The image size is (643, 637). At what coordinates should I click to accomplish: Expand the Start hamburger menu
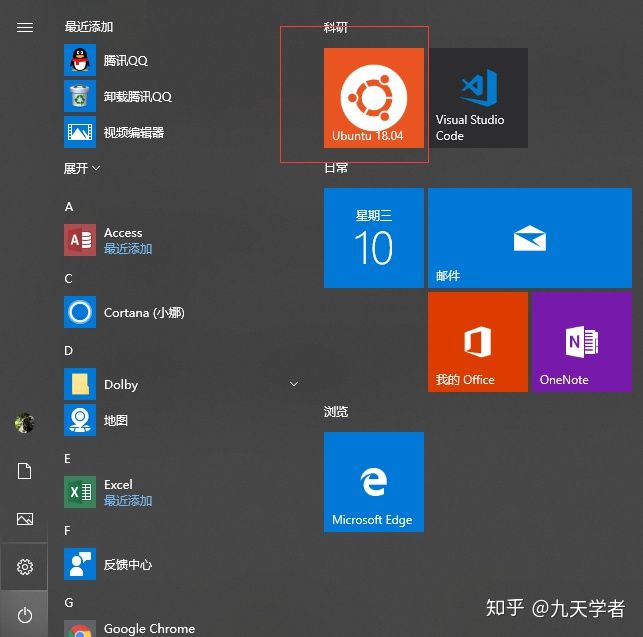pos(25,28)
